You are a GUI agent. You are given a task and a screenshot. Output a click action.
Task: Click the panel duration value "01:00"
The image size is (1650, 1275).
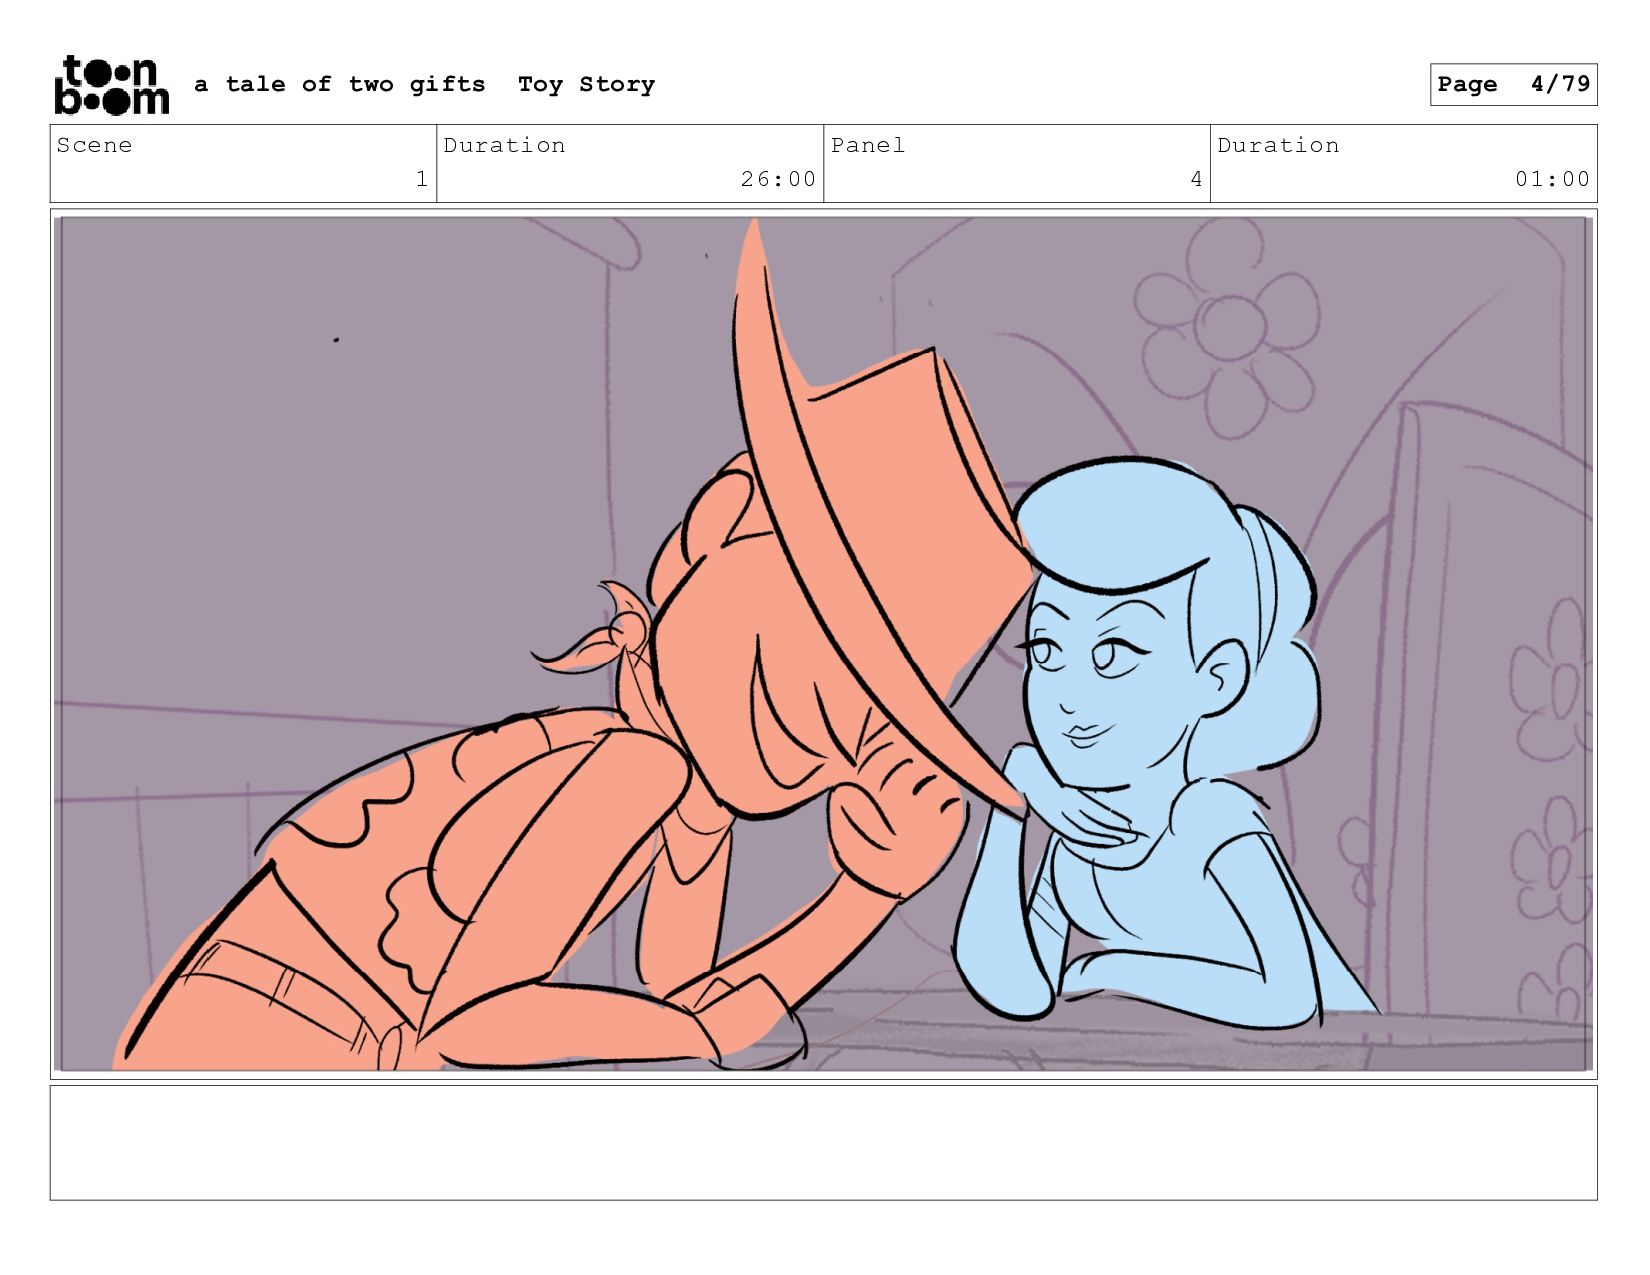coord(1552,179)
